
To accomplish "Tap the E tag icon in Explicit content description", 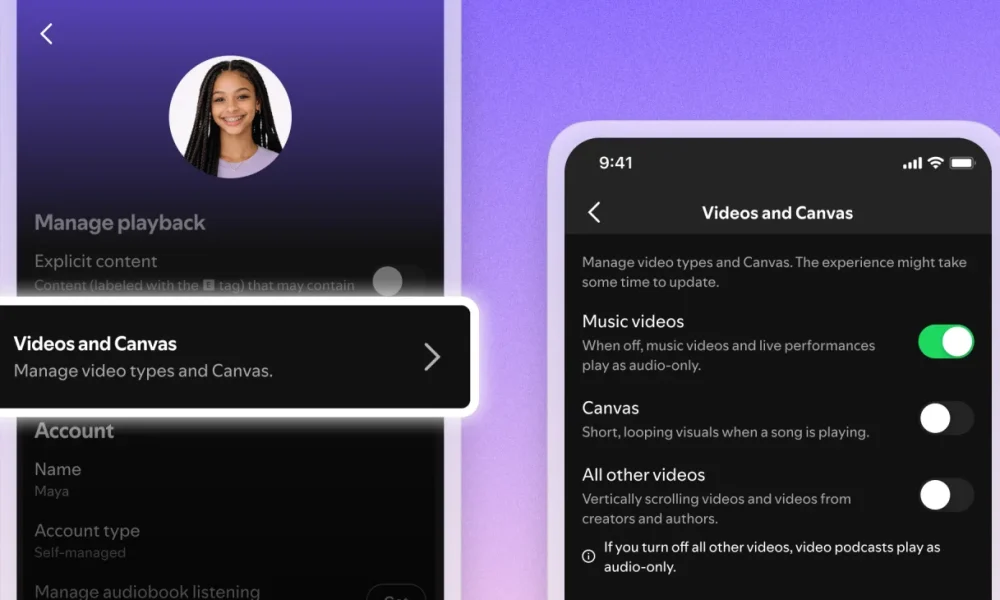I will coord(208,285).
